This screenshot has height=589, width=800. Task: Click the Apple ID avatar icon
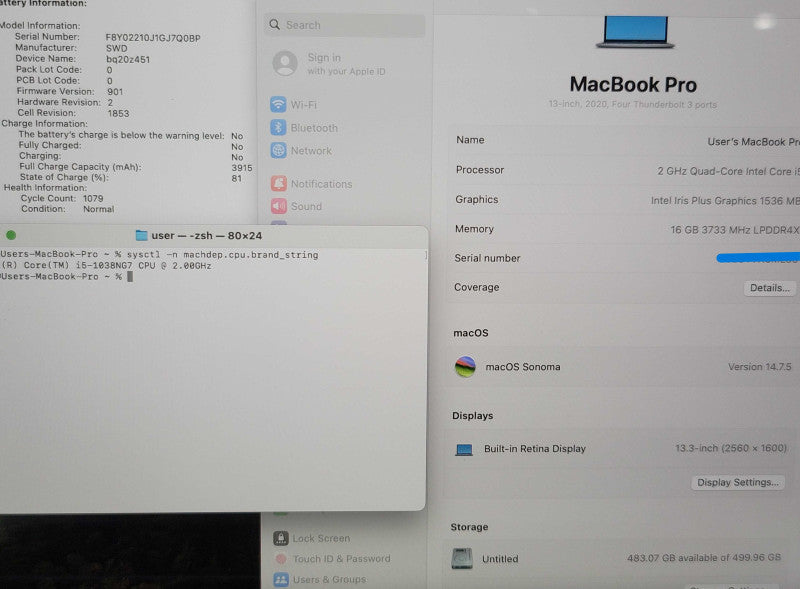tap(285, 63)
